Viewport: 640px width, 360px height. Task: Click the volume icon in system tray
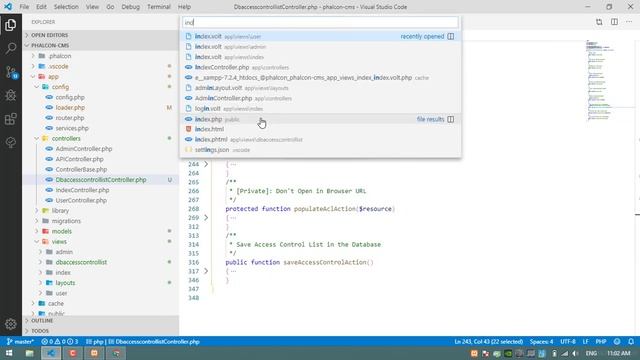click(575, 353)
